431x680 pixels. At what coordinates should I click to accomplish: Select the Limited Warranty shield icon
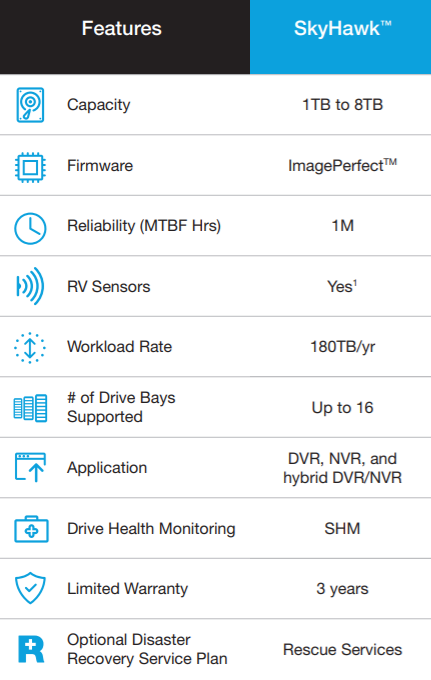(x=30, y=588)
